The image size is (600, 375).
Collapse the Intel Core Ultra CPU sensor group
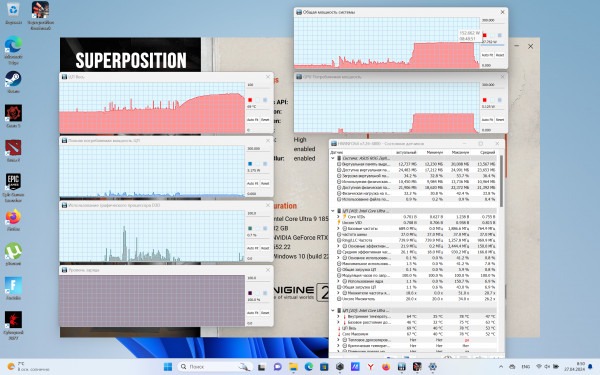pos(333,211)
